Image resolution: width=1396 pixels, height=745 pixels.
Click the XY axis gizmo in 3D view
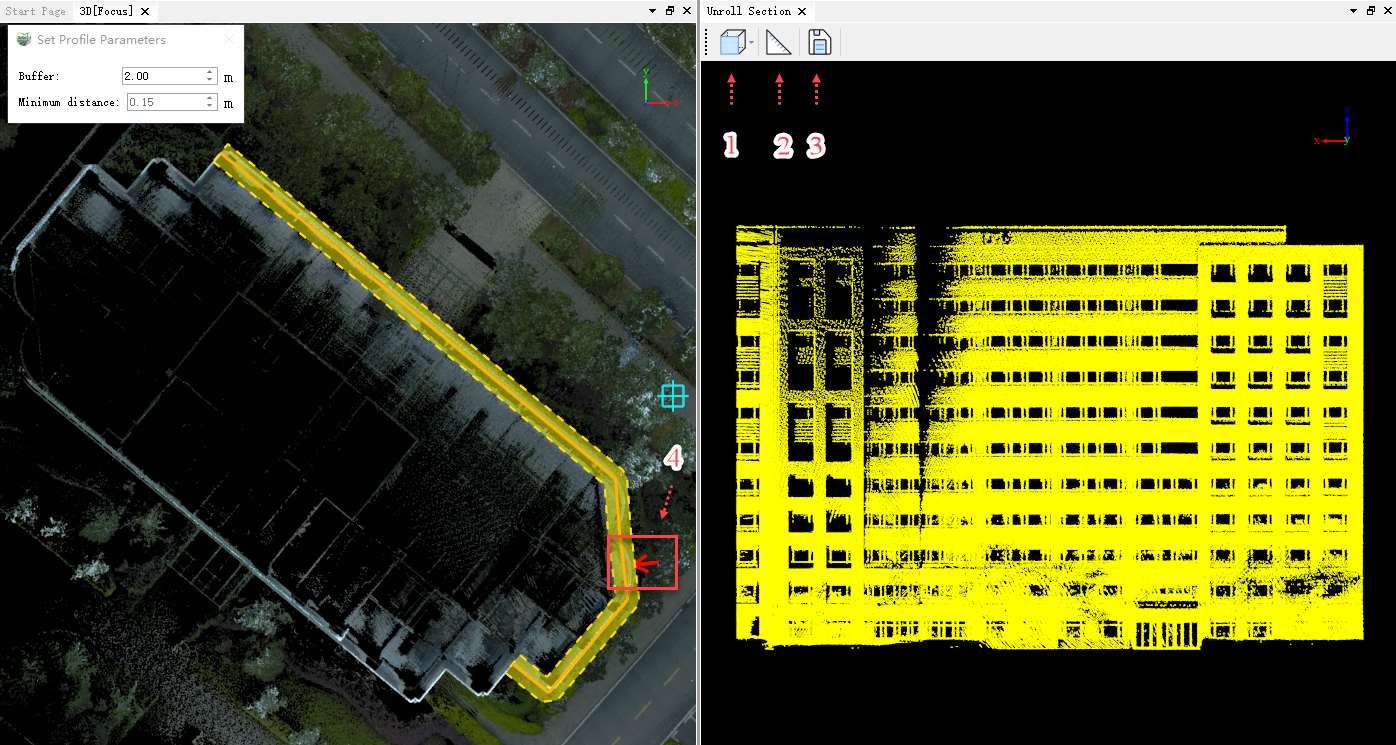[x=660, y=88]
